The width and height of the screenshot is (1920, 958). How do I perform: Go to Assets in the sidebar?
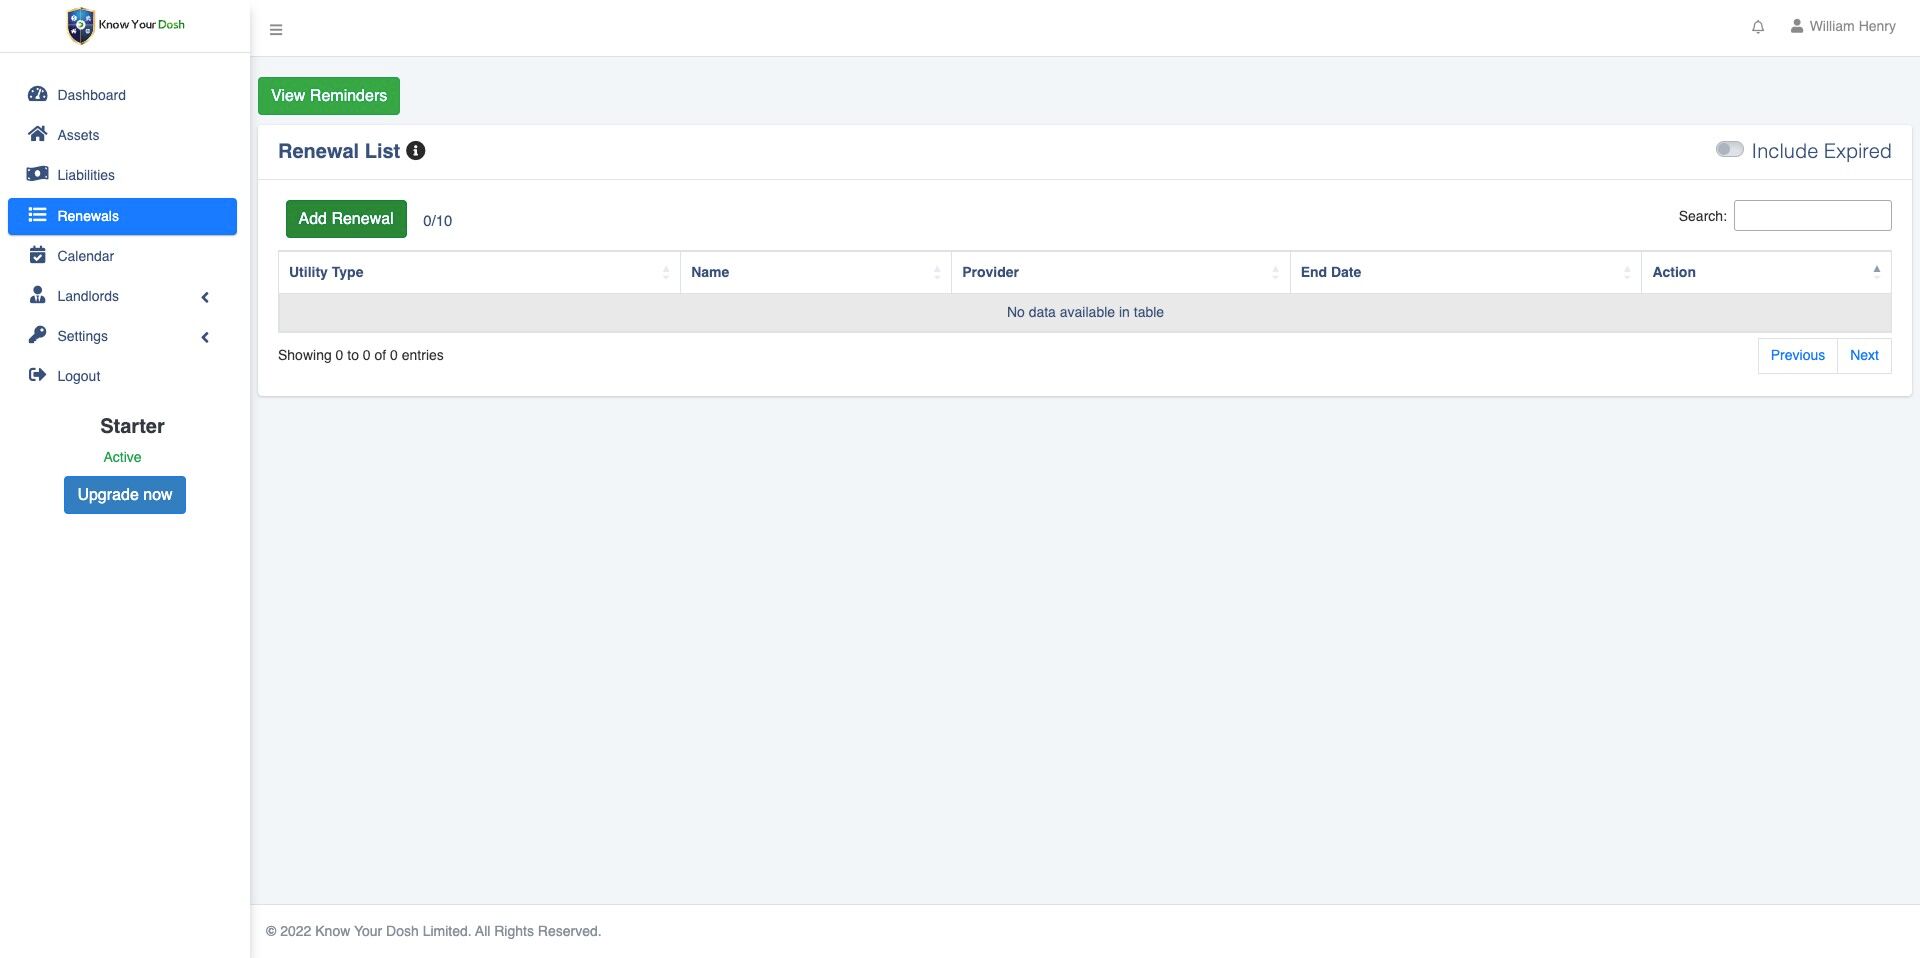click(x=122, y=135)
